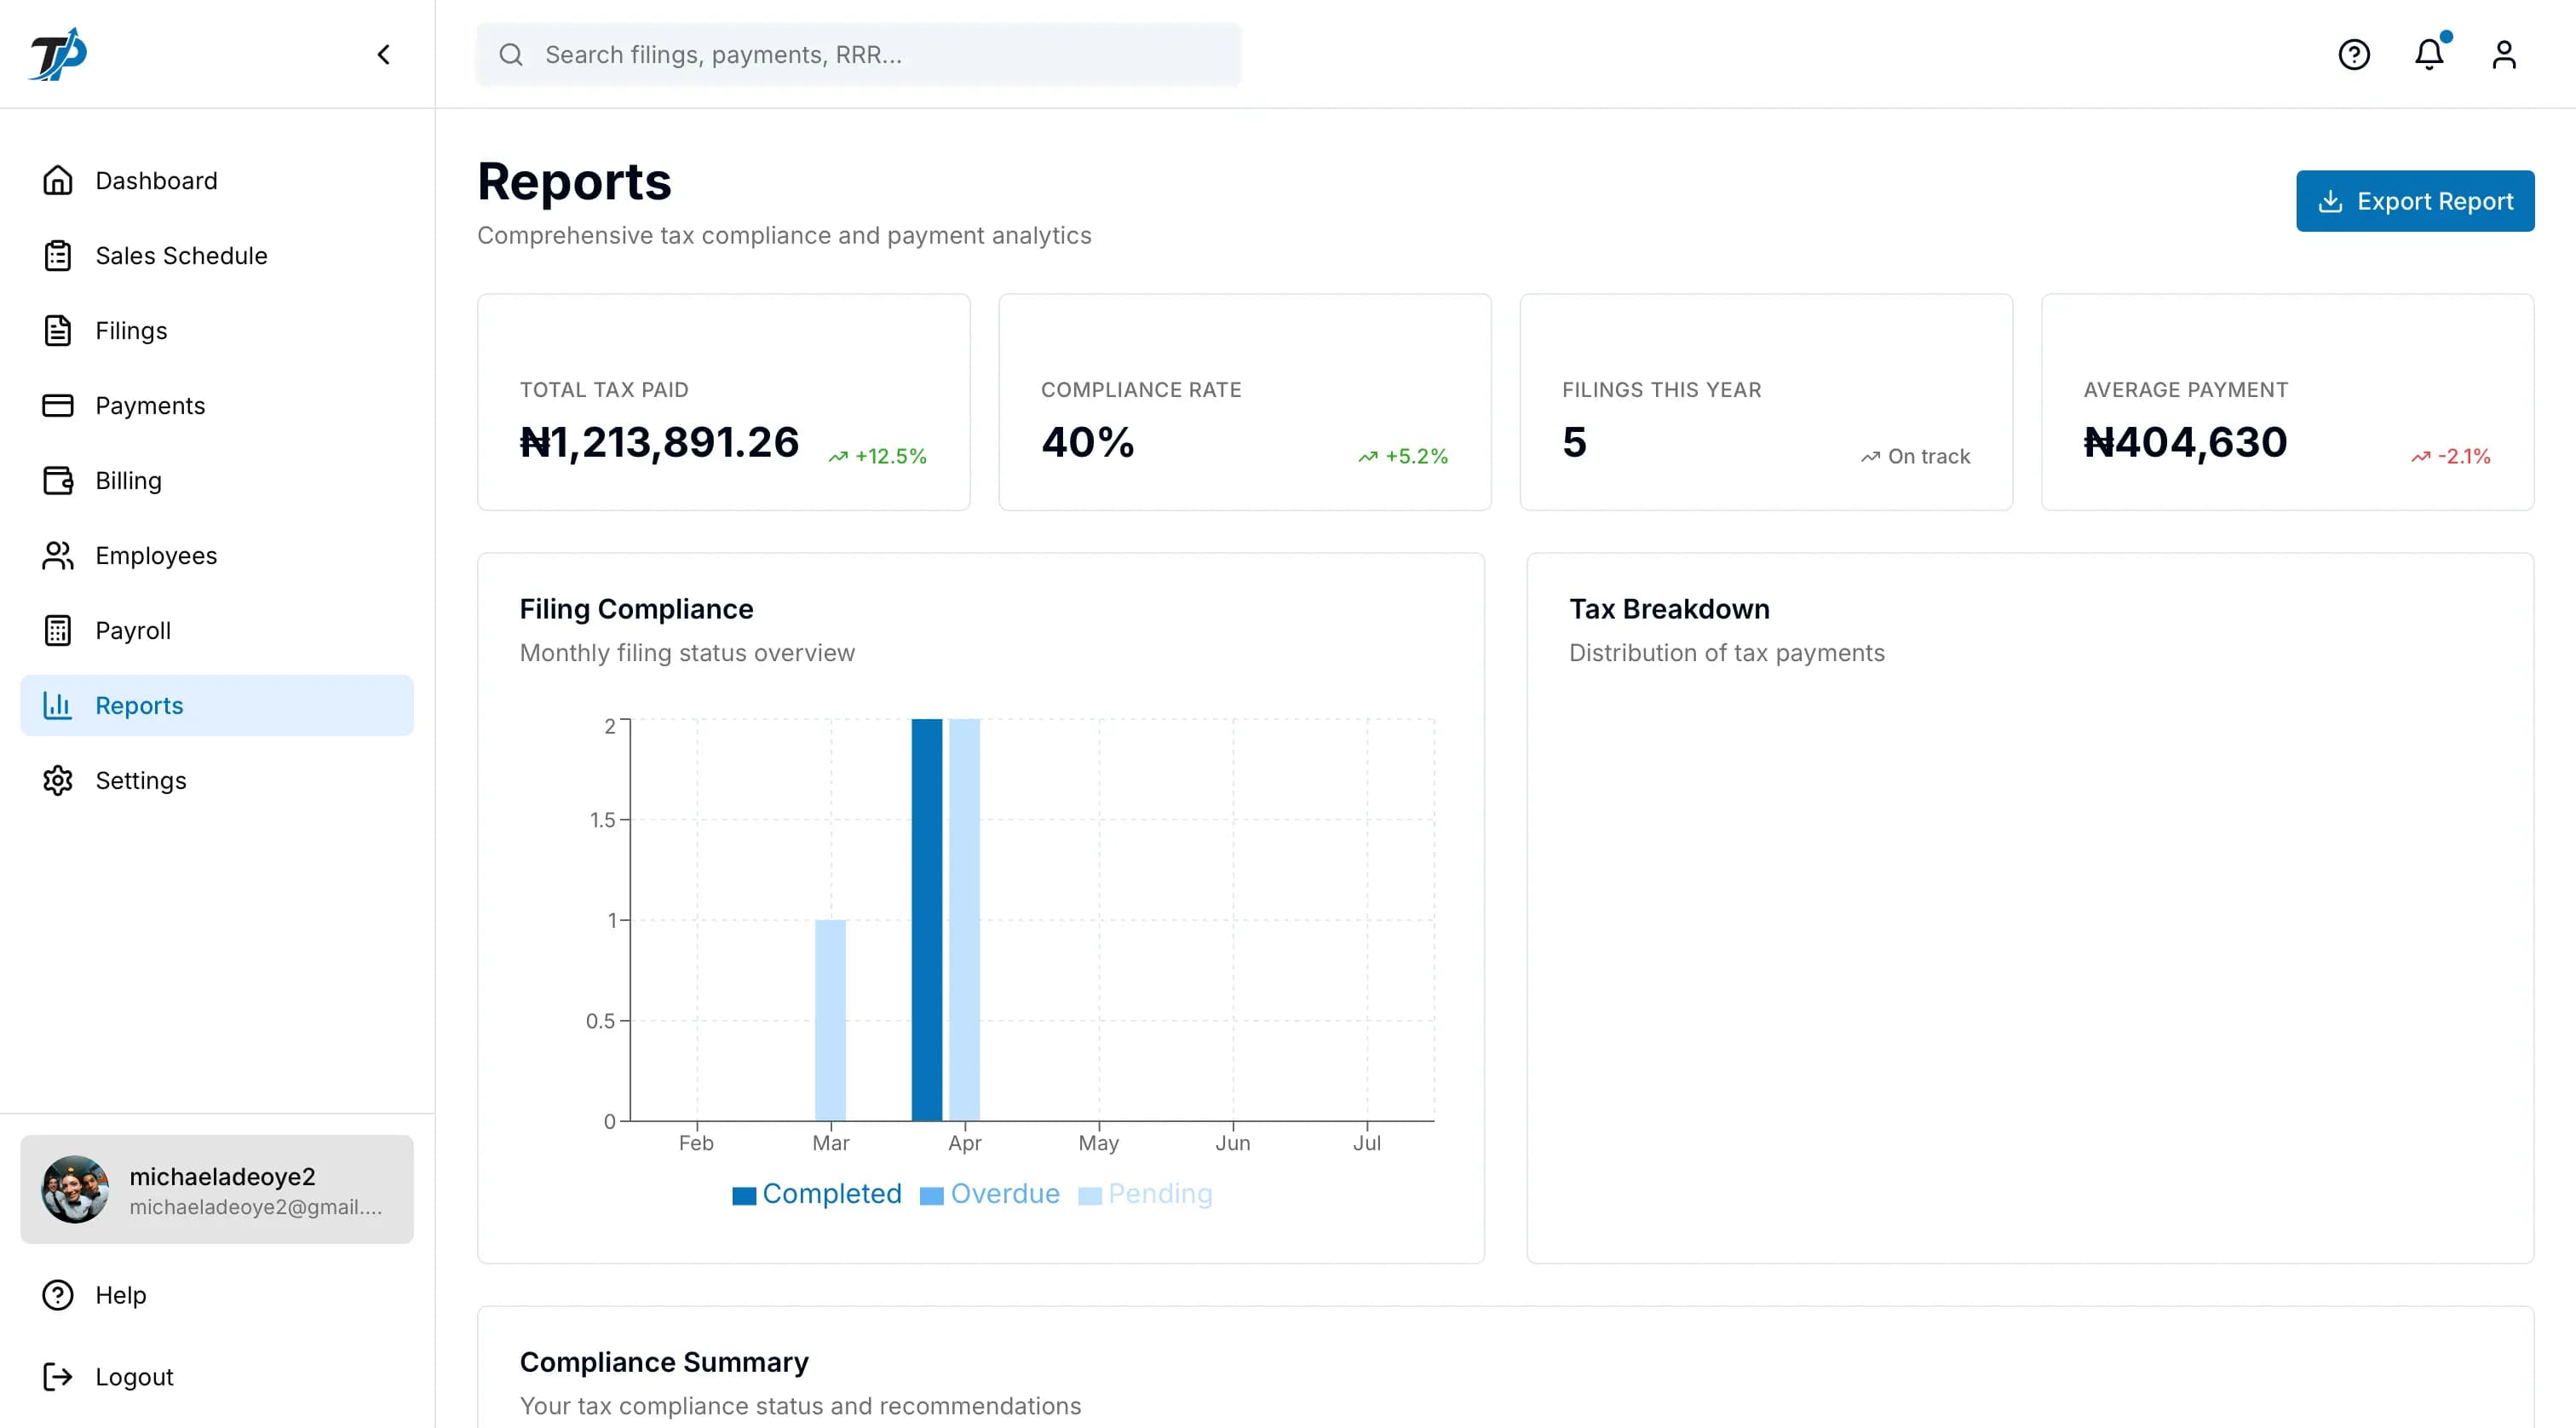Click the Filings document icon
Screen dimensions: 2576x1428
(58, 330)
